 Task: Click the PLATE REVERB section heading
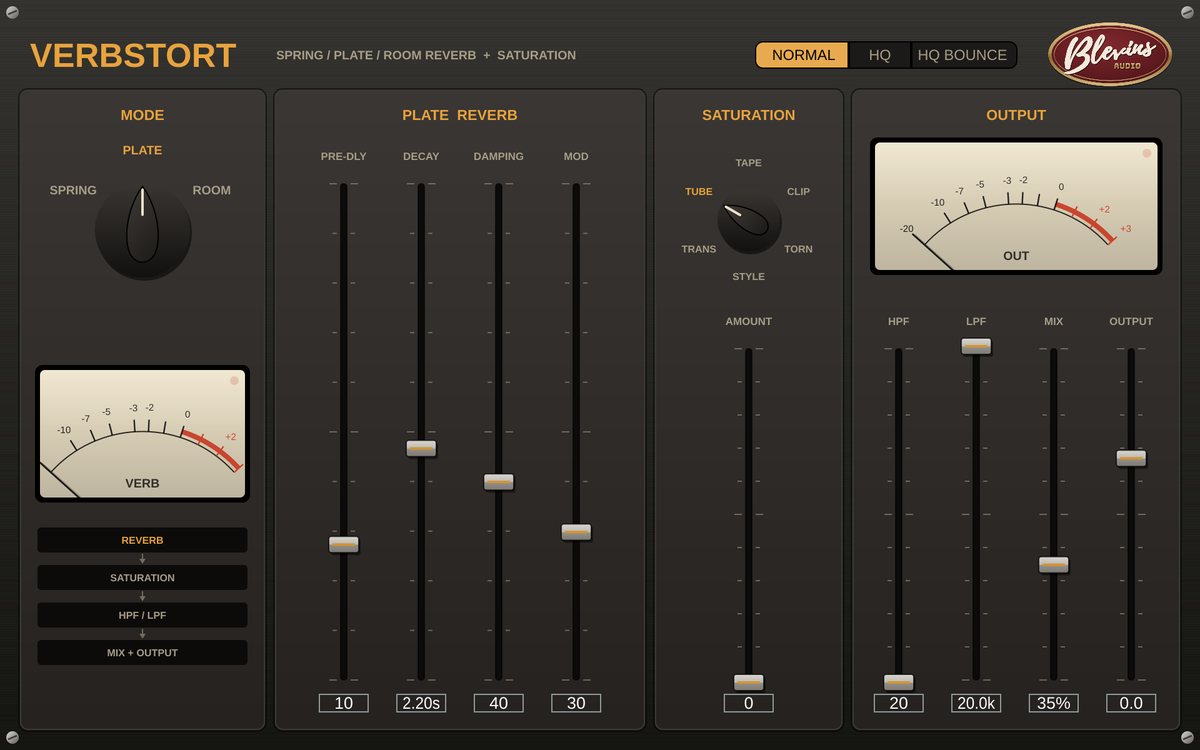(460, 115)
